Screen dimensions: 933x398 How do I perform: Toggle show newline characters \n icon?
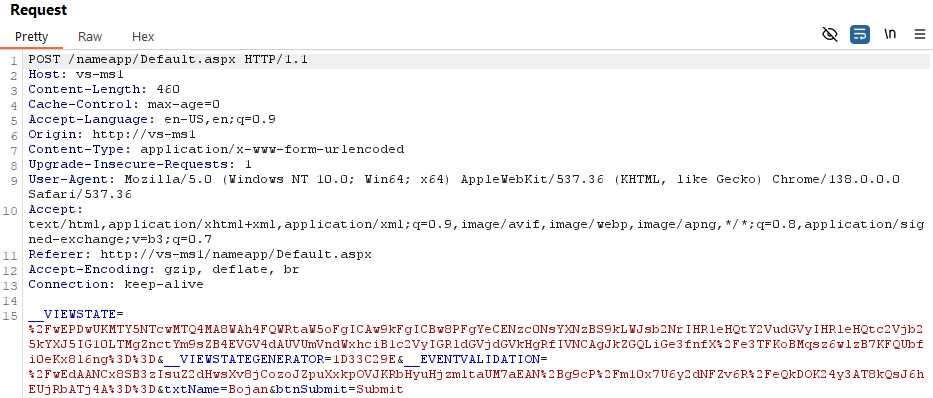tap(890, 34)
